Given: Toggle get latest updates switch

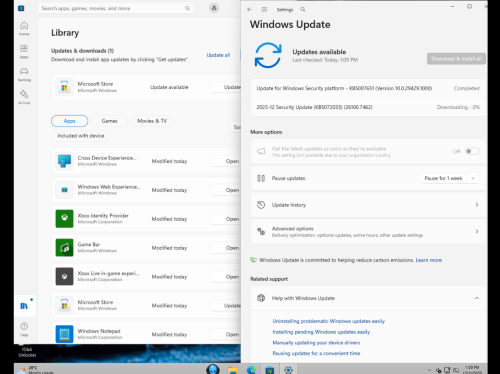Looking at the screenshot, I should click(472, 151).
